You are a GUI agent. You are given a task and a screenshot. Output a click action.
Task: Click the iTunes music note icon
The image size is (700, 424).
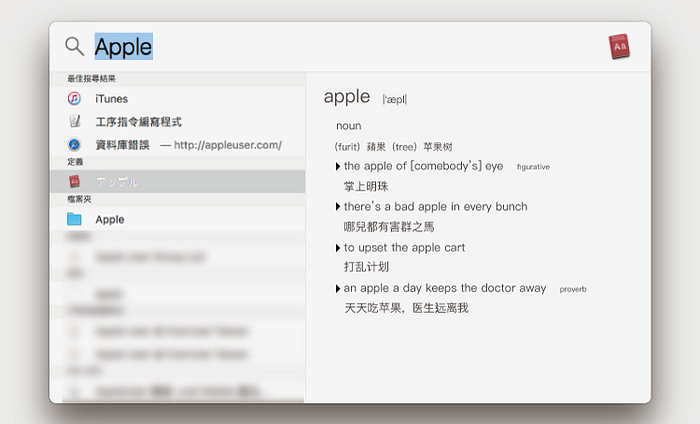(74, 98)
